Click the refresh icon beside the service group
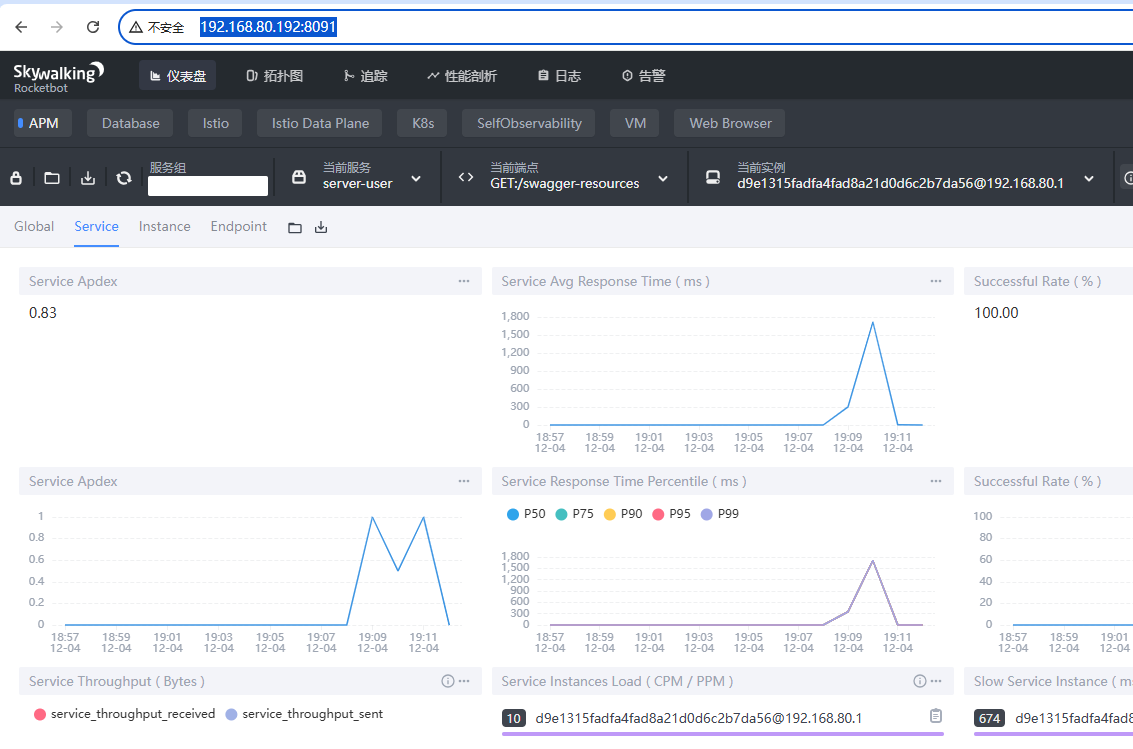The height and width of the screenshot is (749, 1133). 124,178
